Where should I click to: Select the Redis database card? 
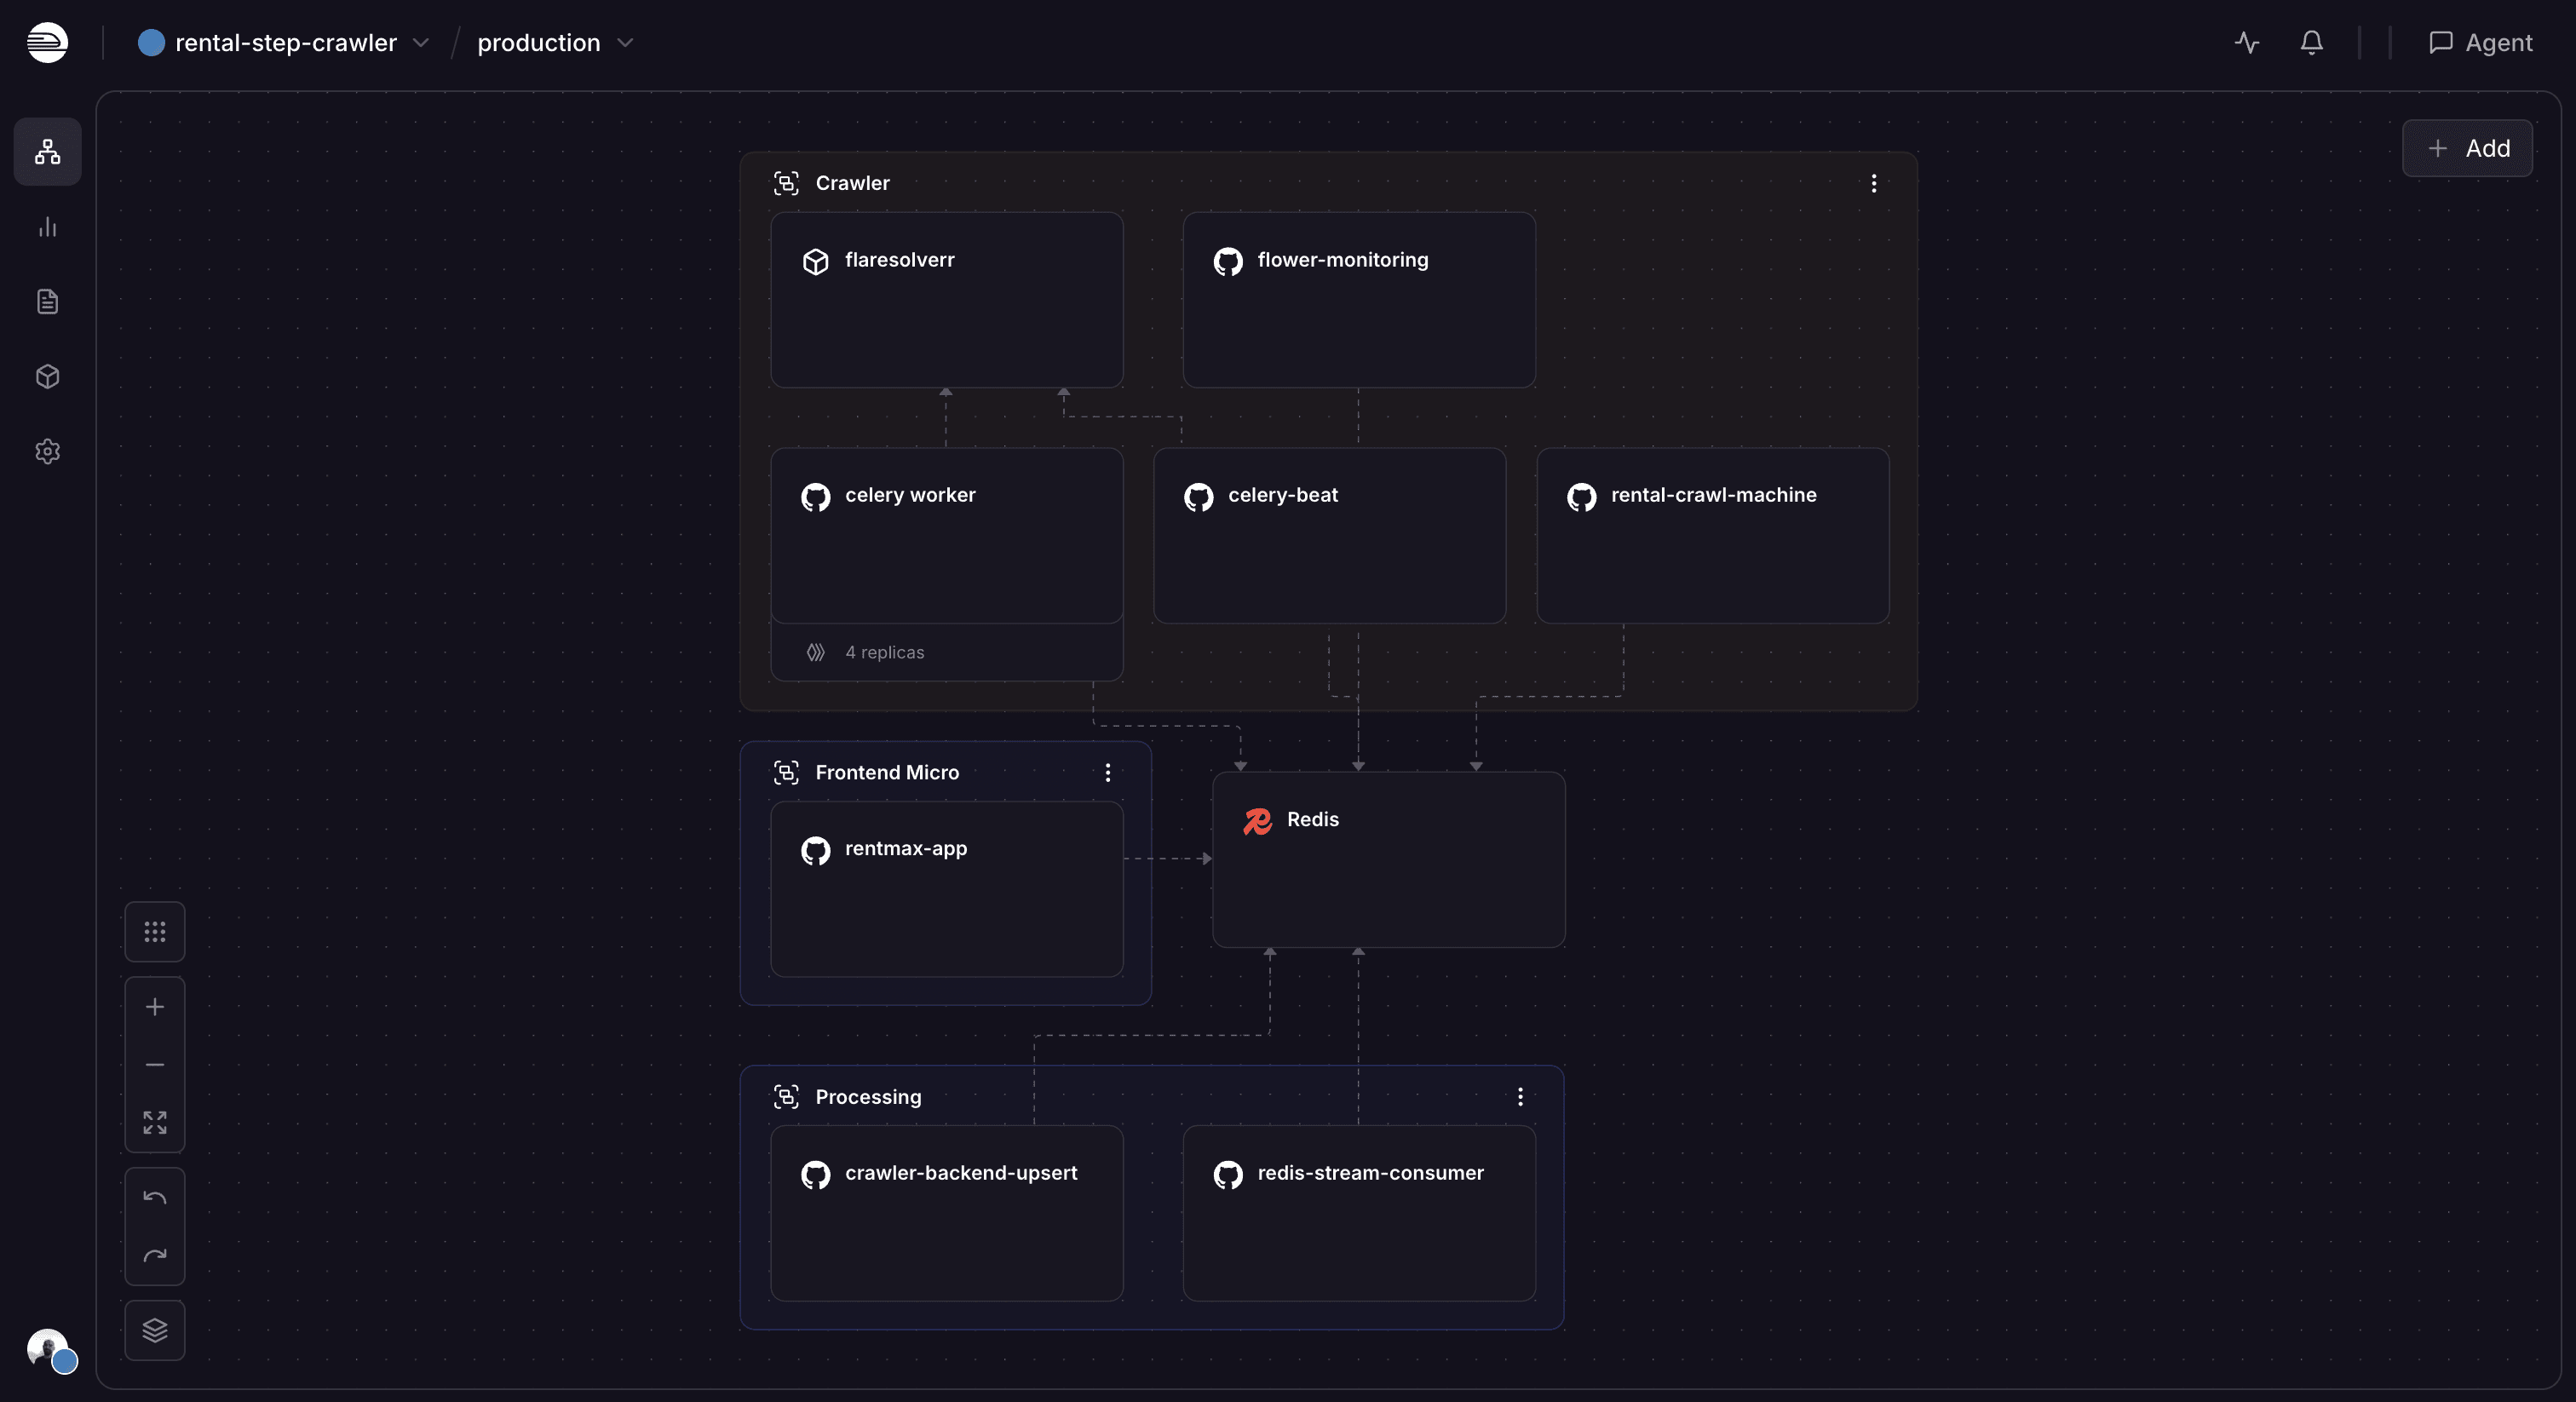(1389, 859)
